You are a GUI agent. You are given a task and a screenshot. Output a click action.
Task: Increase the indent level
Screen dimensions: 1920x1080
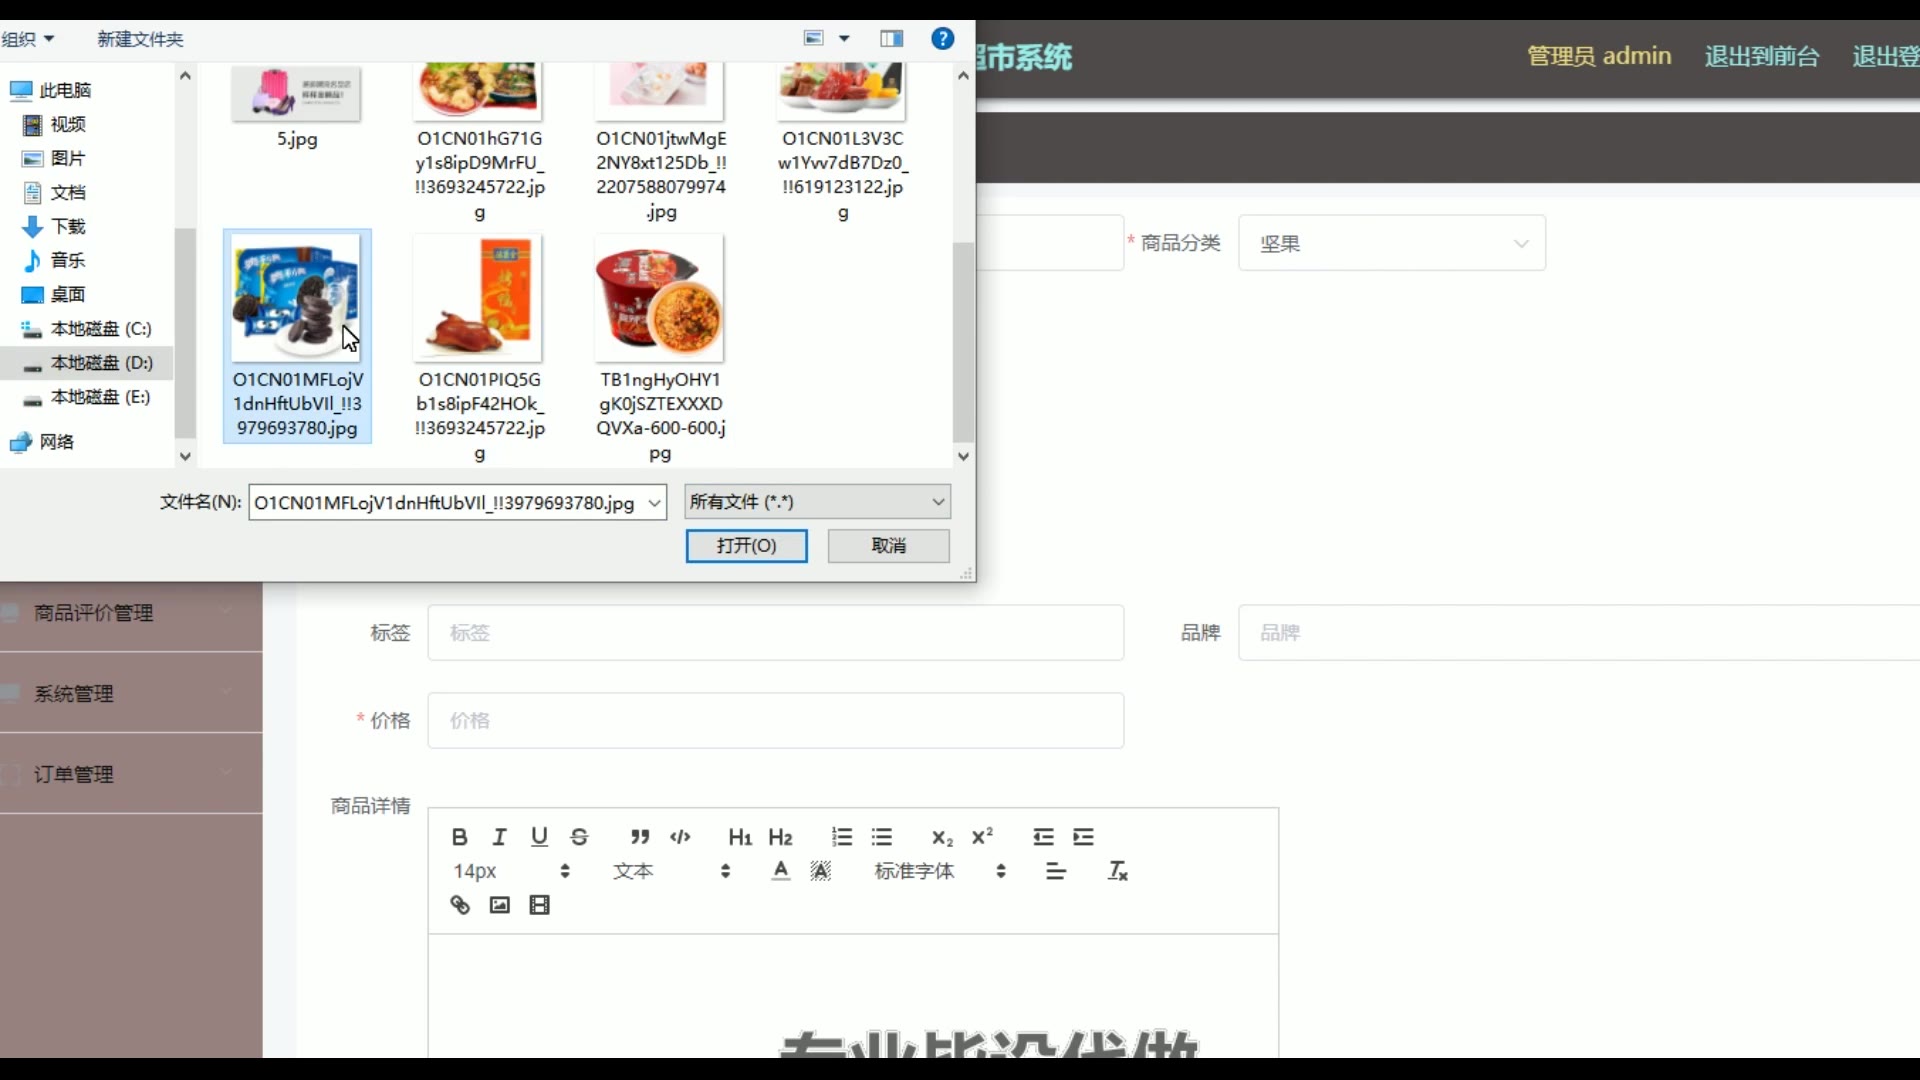point(1083,837)
